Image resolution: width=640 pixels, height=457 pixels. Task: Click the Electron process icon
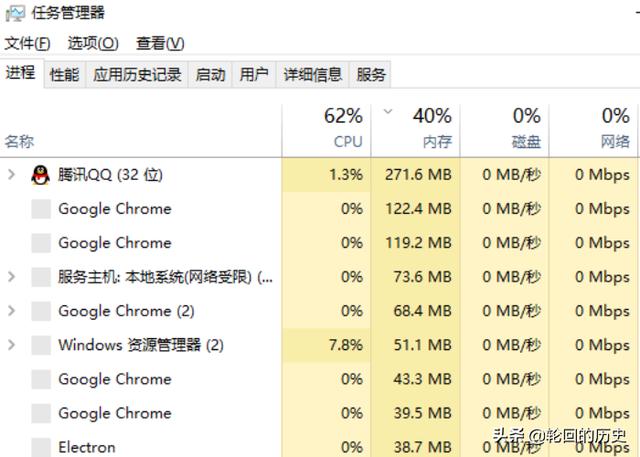tap(40, 447)
